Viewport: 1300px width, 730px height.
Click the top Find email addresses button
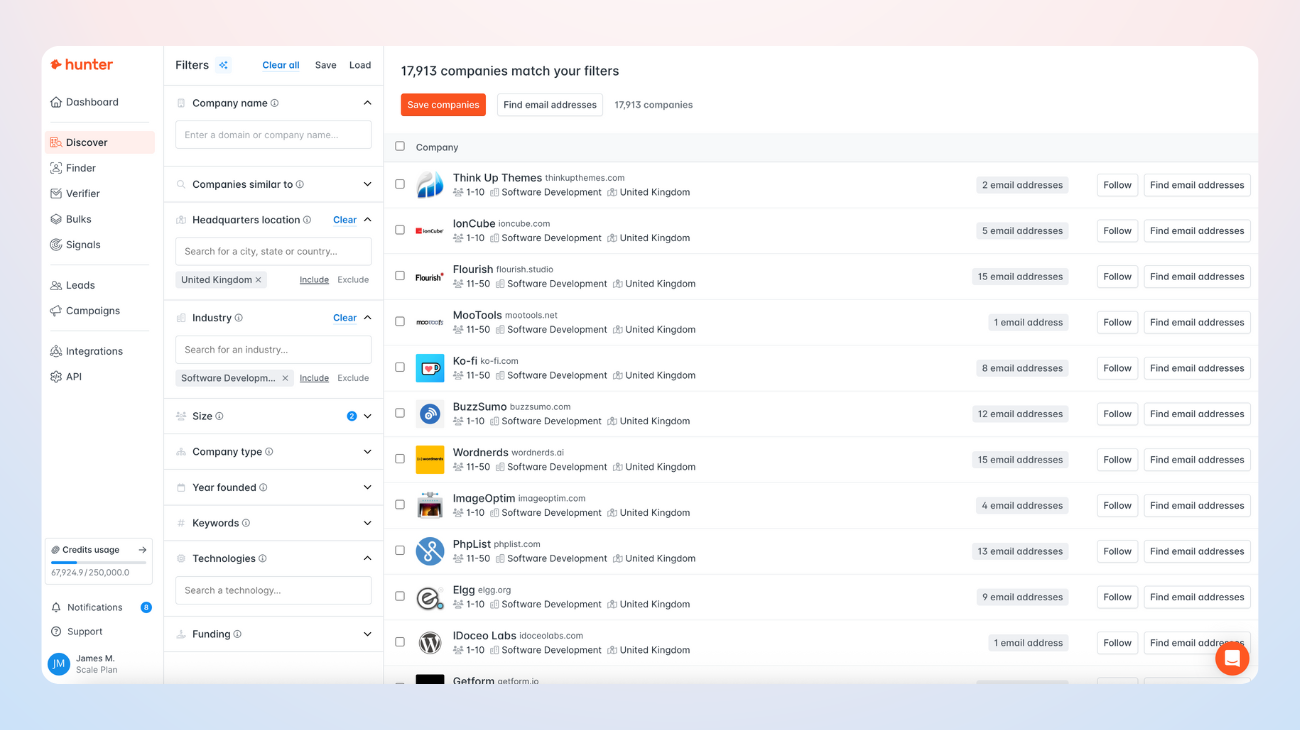click(x=550, y=105)
